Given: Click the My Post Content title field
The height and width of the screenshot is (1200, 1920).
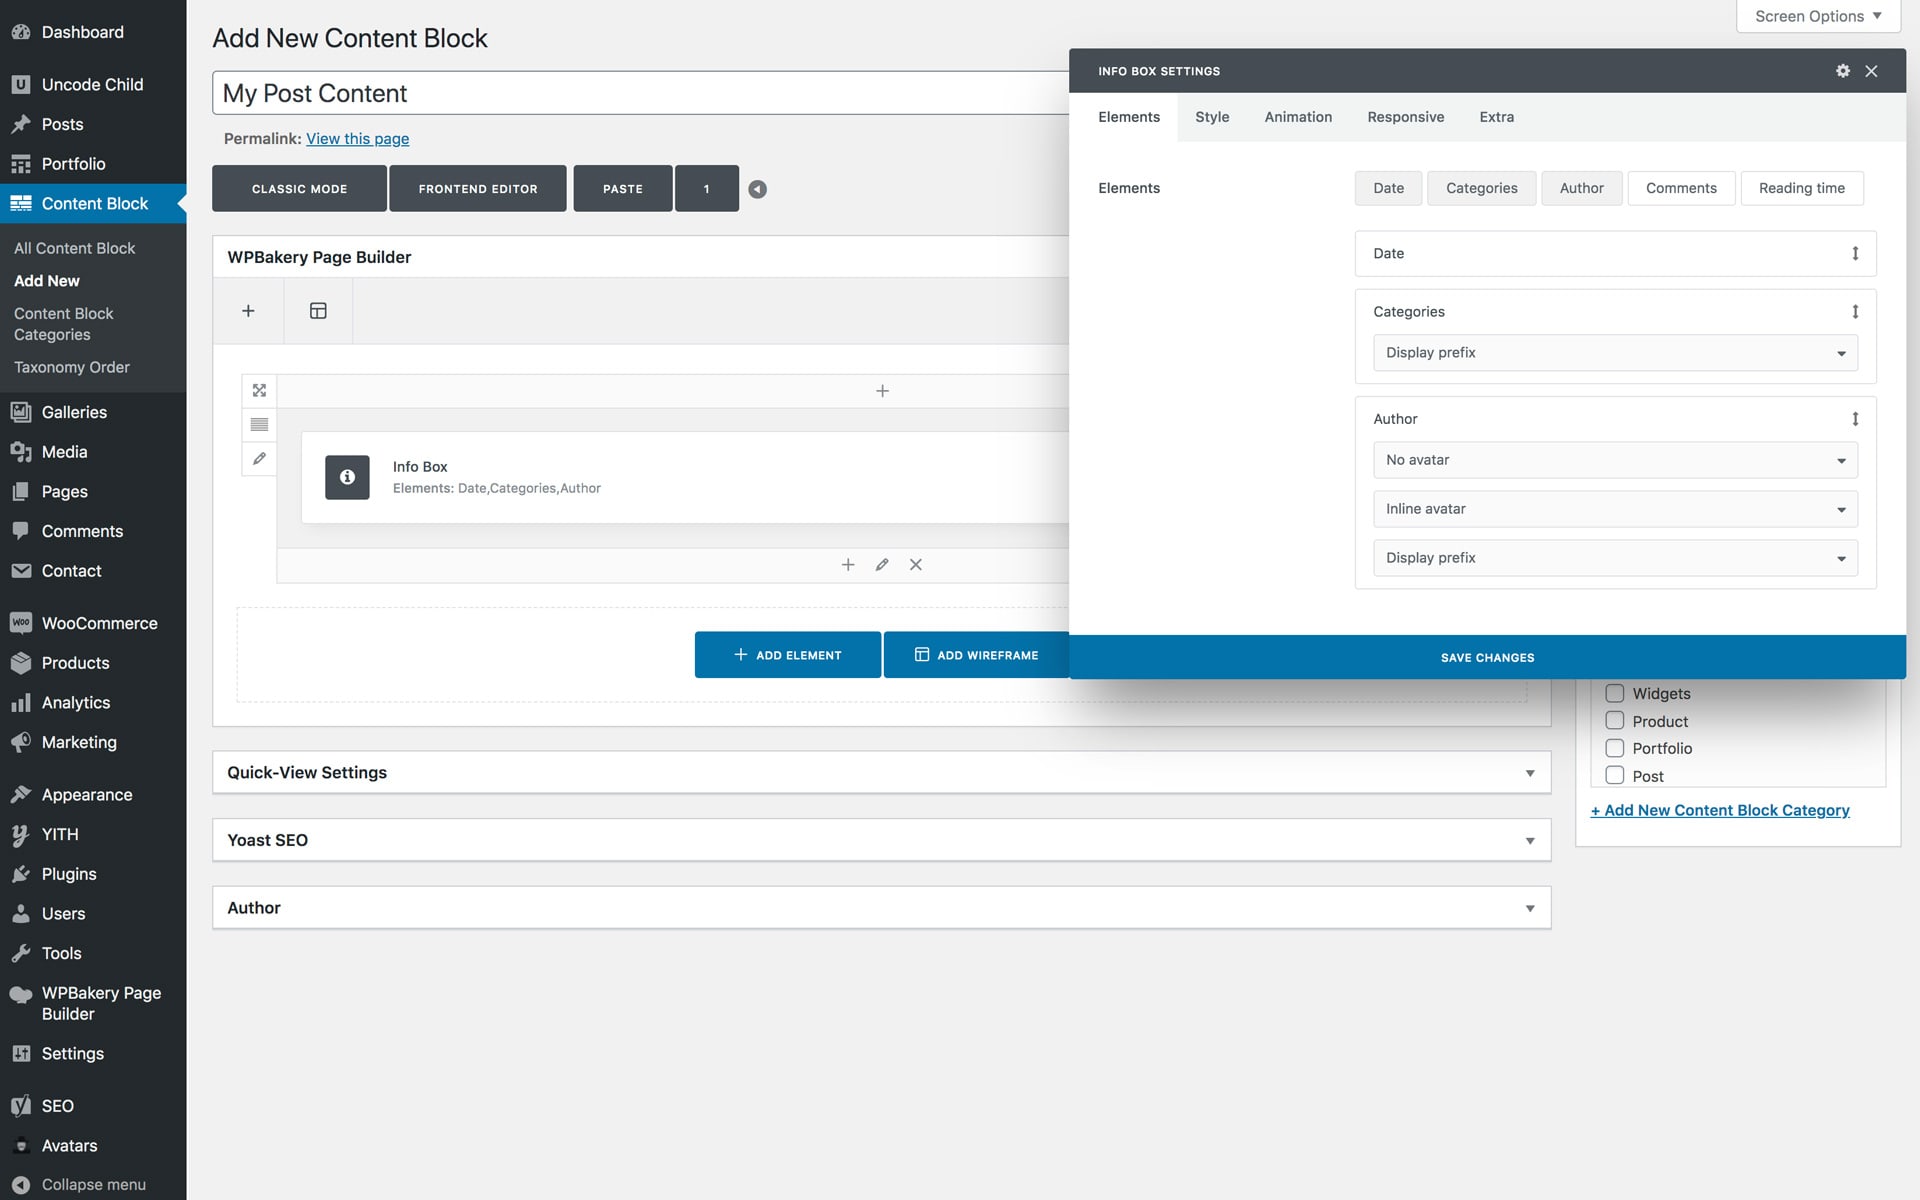Looking at the screenshot, I should pos(640,93).
